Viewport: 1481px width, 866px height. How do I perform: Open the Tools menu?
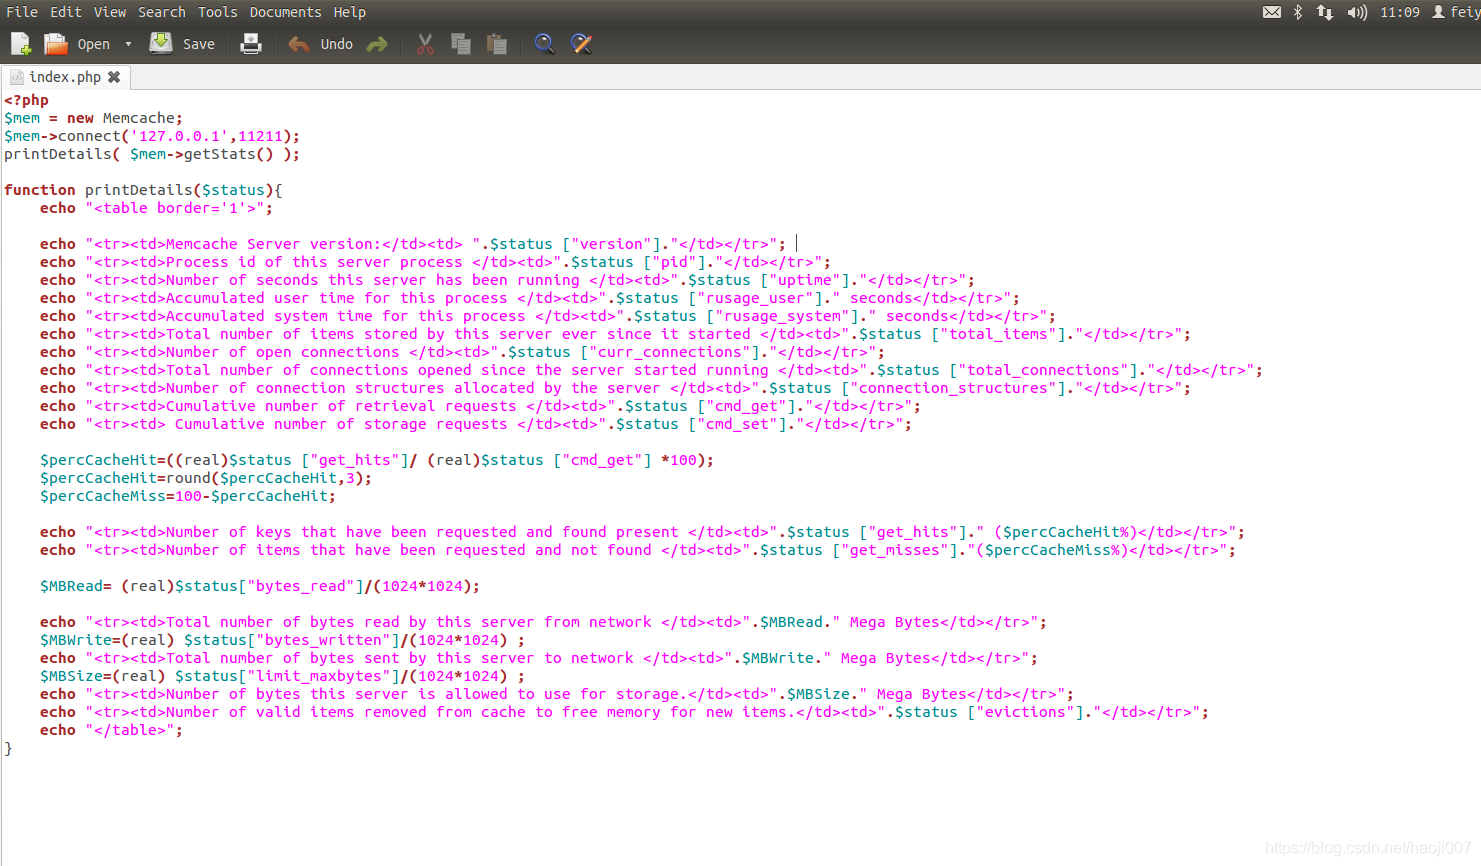(217, 12)
